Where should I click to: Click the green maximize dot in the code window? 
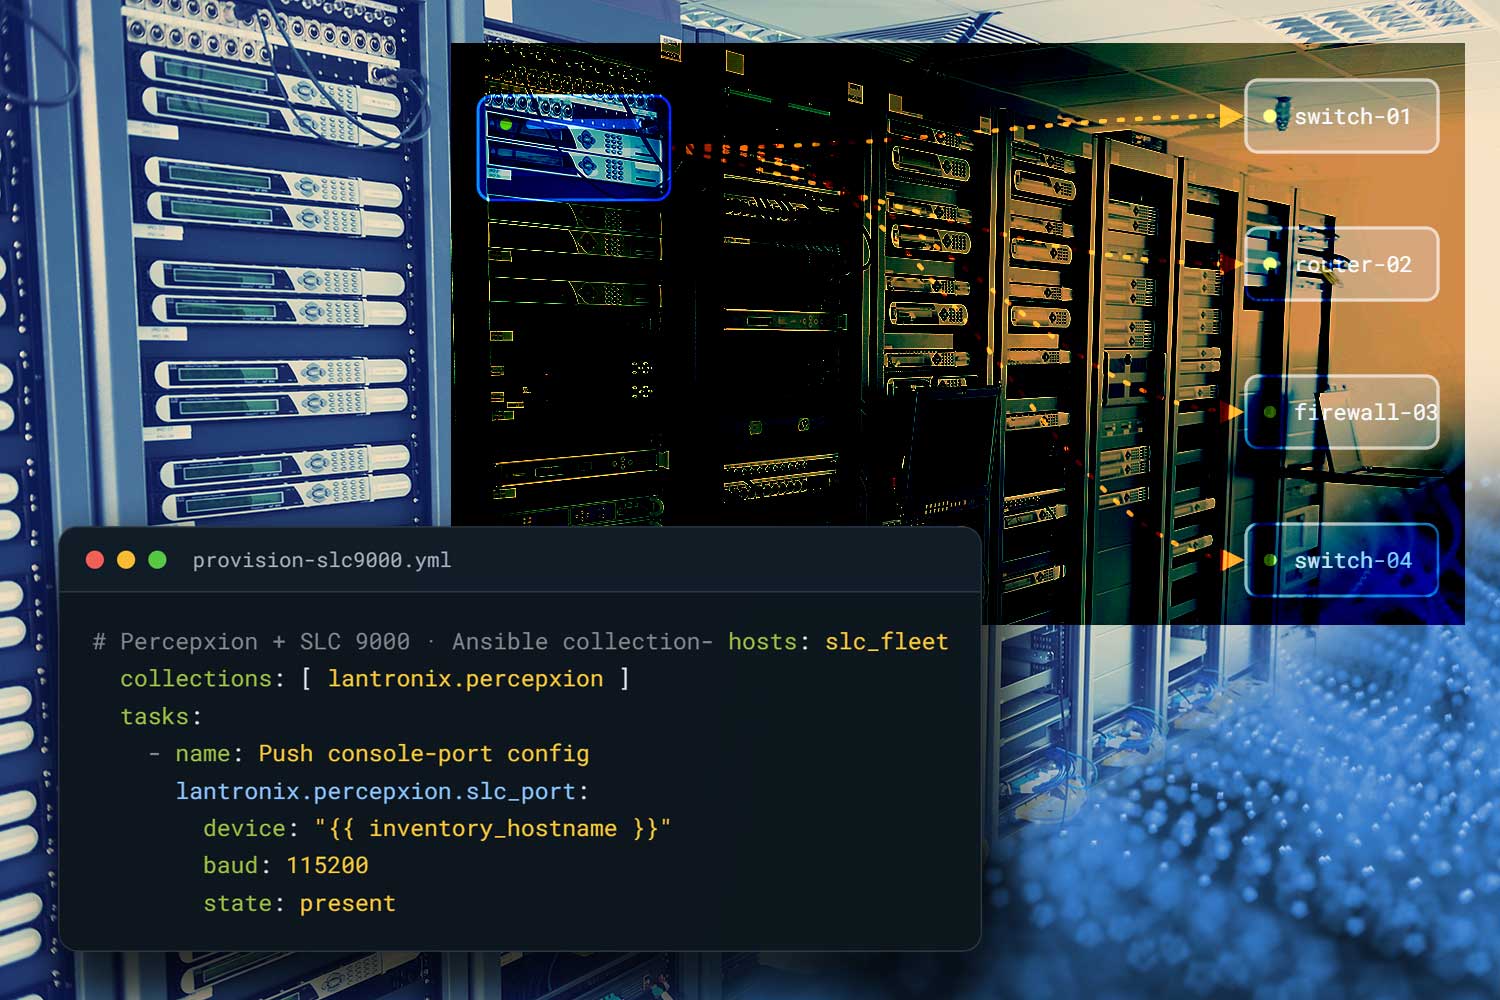click(x=157, y=560)
